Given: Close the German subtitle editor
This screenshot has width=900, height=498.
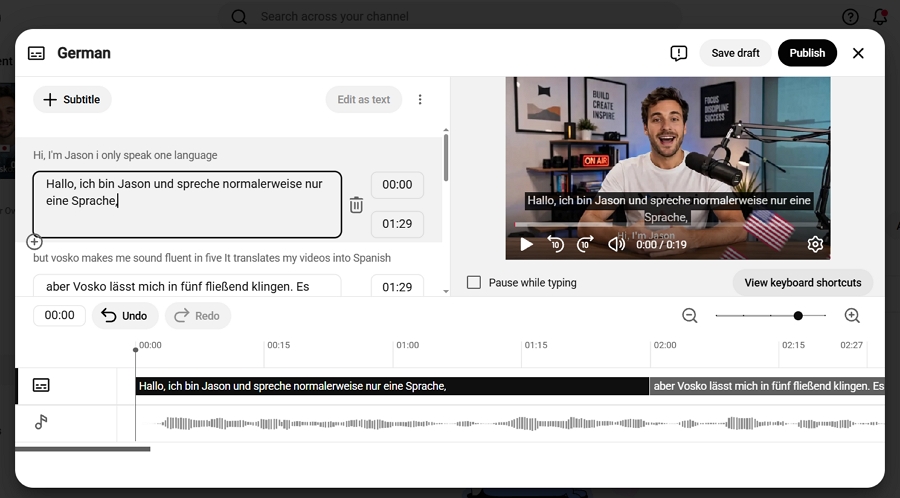Looking at the screenshot, I should pyautogui.click(x=858, y=53).
